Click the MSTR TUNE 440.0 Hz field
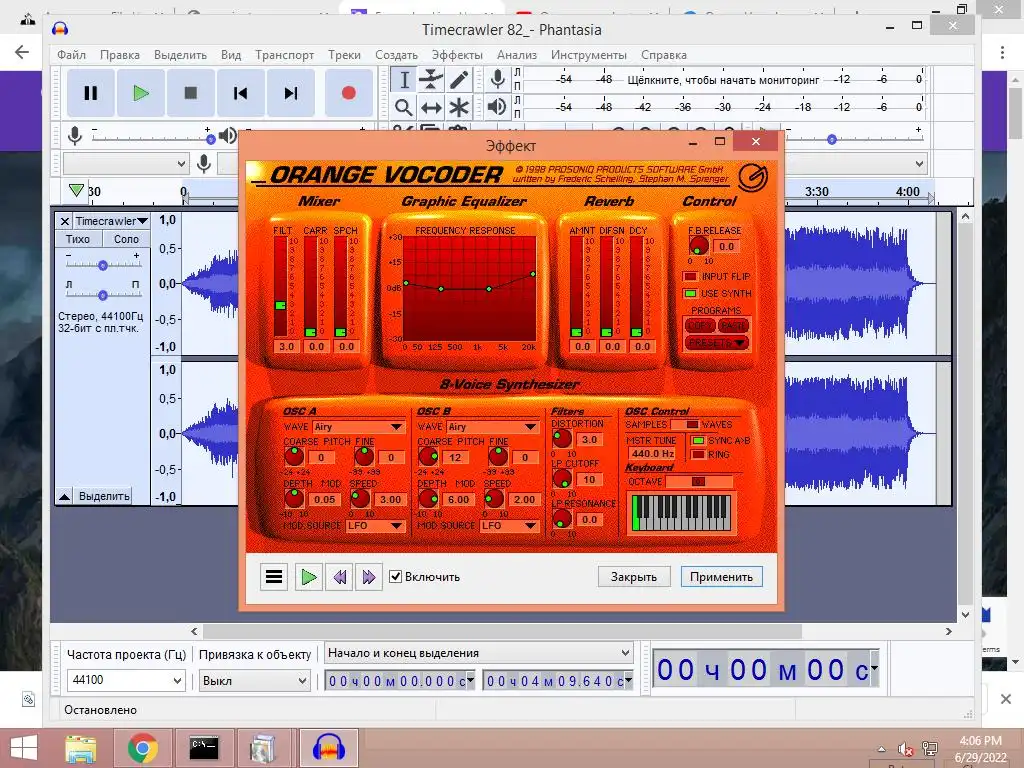Screen dimensions: 1024x768 click(x=652, y=454)
